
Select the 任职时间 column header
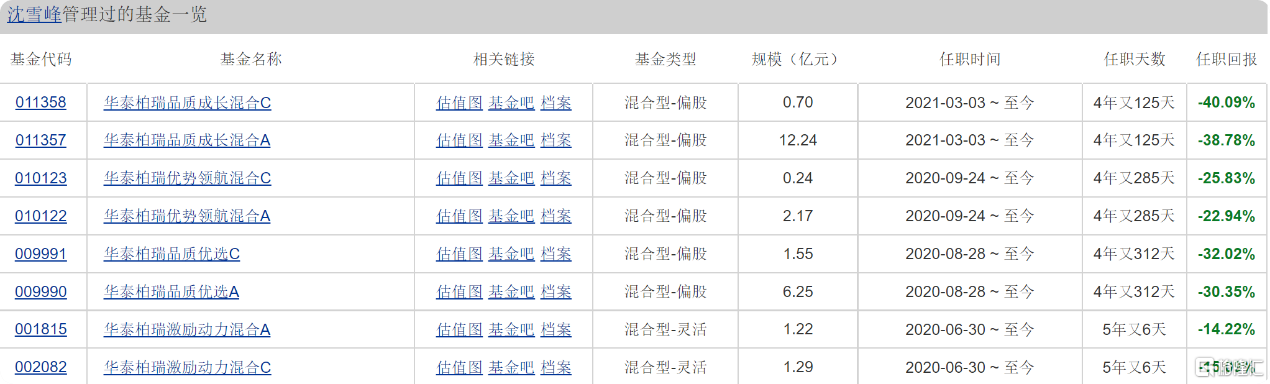[x=970, y=59]
